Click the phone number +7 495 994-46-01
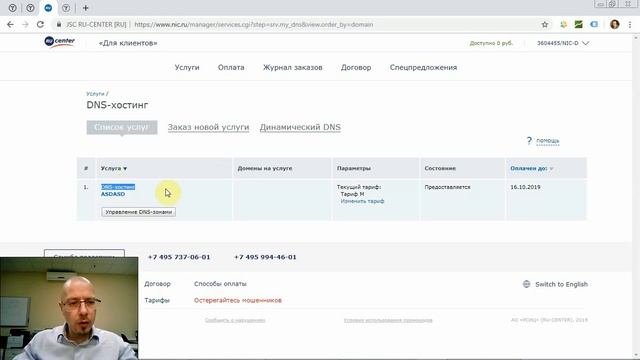640x360 pixels. pyautogui.click(x=265, y=257)
